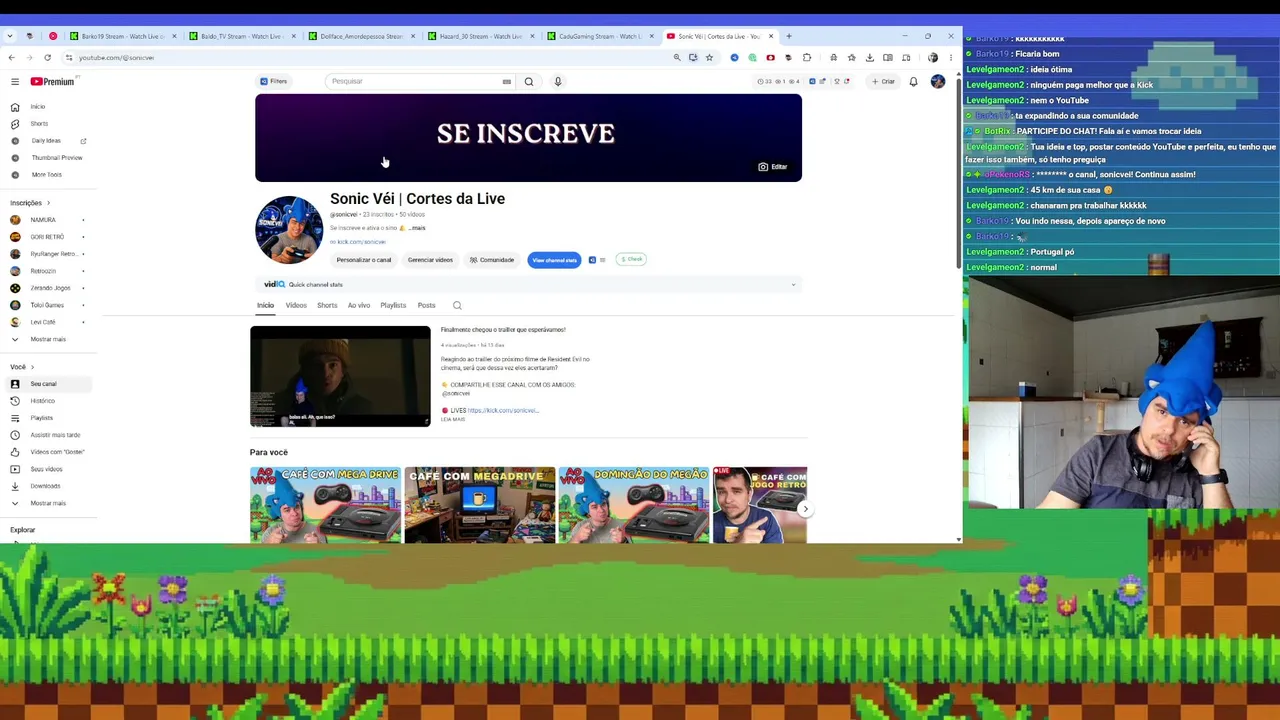Reload the page in the browser
Image resolution: width=1280 pixels, height=720 pixels.
[x=47, y=57]
